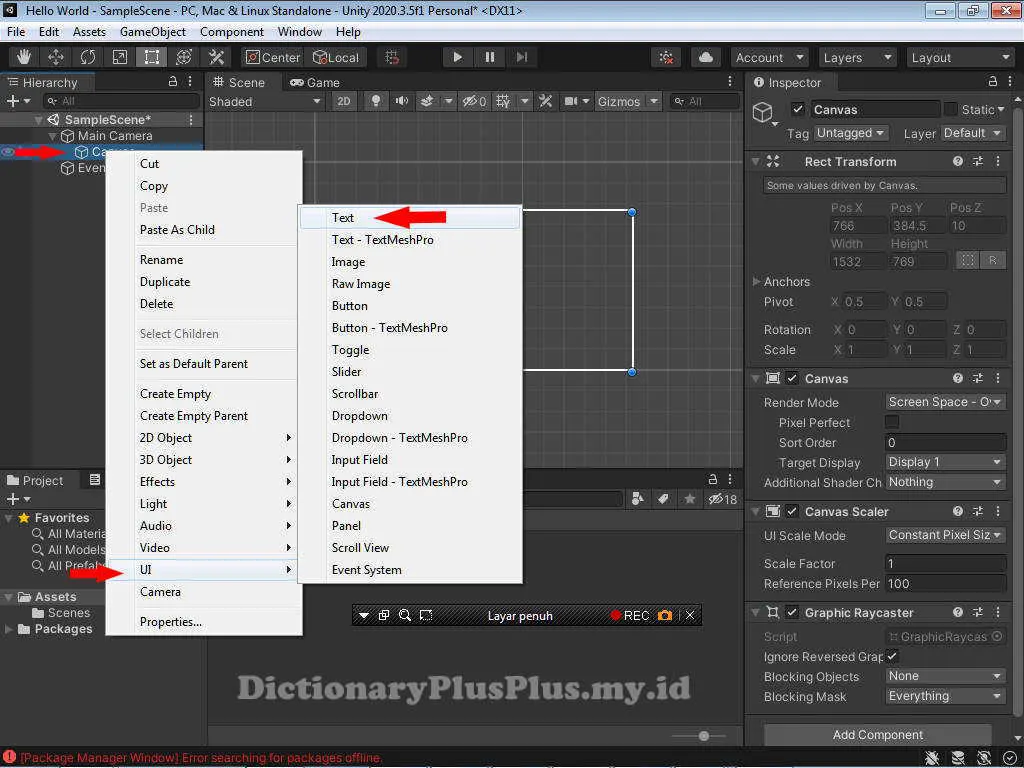
Task: Select the Move tool
Action: pyautogui.click(x=56, y=57)
